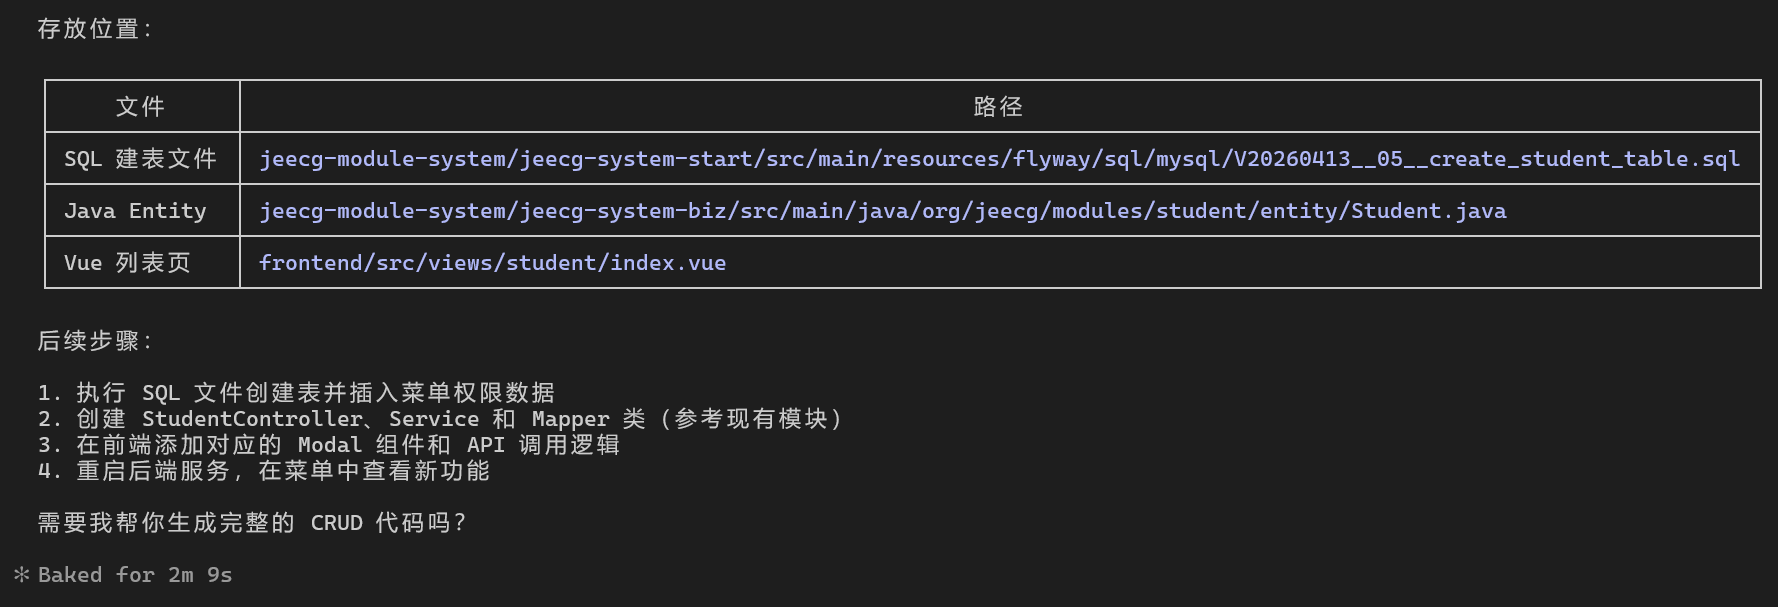1778x607 pixels.
Task: Open the frontend student index.vue path link
Action: (x=492, y=263)
